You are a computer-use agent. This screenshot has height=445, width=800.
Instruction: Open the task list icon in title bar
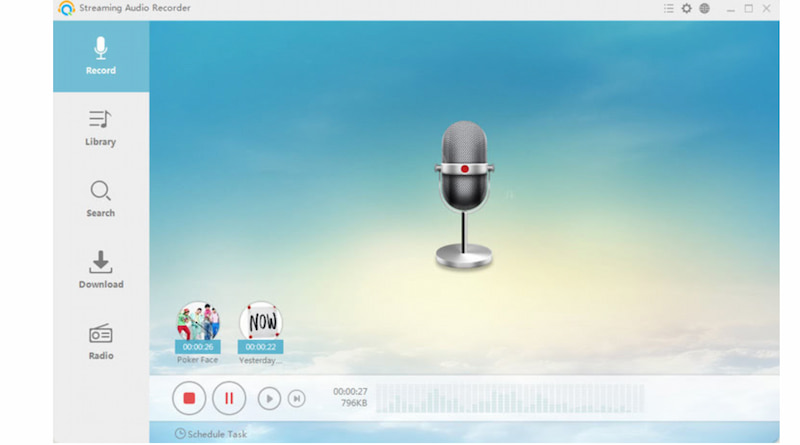click(668, 9)
